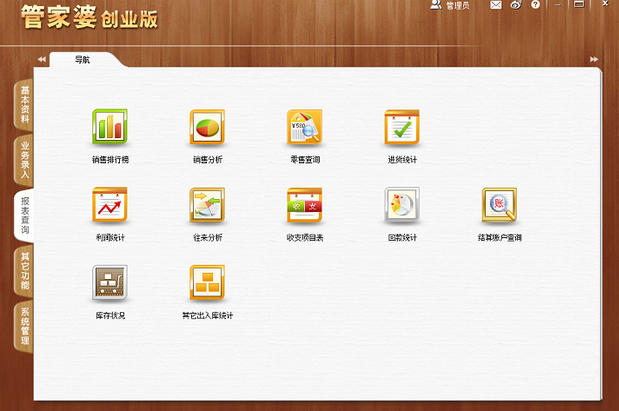Click the 销售排行榜 label text
Image resolution: width=619 pixels, height=411 pixels.
coord(110,160)
